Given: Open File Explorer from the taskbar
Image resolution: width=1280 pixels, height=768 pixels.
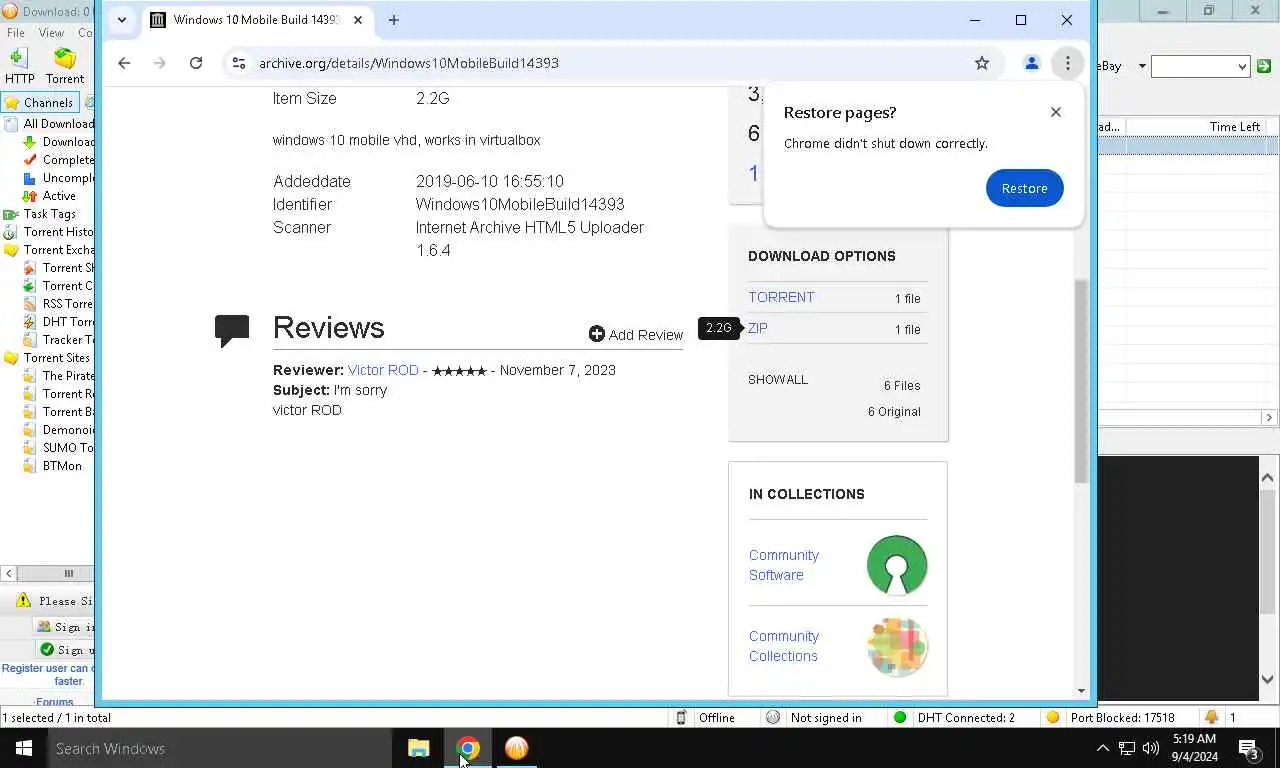Looking at the screenshot, I should pyautogui.click(x=418, y=748).
